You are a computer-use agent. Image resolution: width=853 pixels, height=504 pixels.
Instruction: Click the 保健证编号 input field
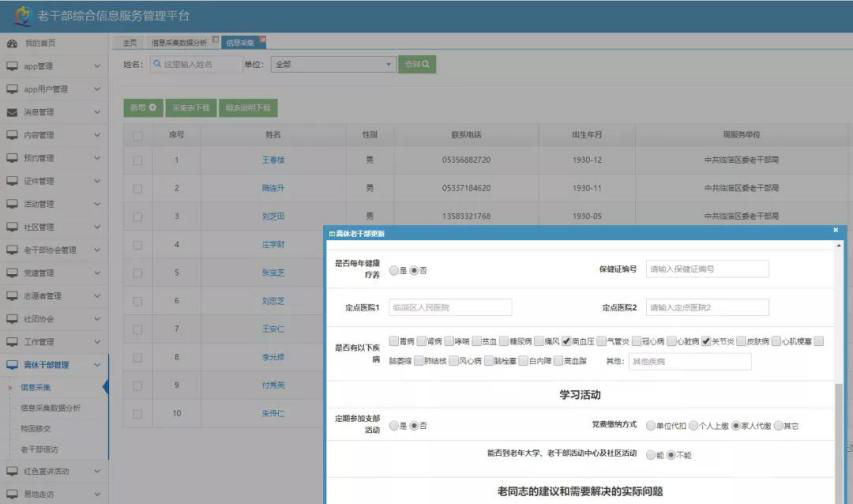(x=707, y=269)
